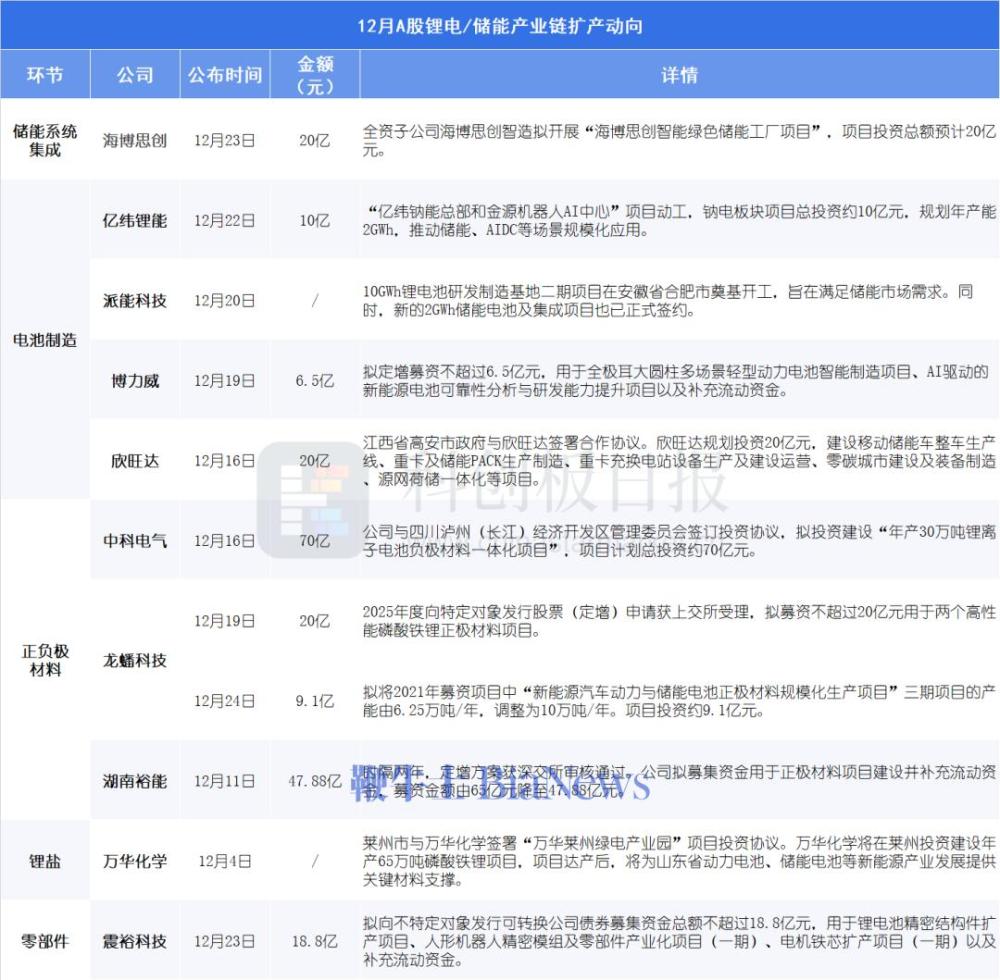
Task: Select the 环节 column header
Action: click(45, 74)
